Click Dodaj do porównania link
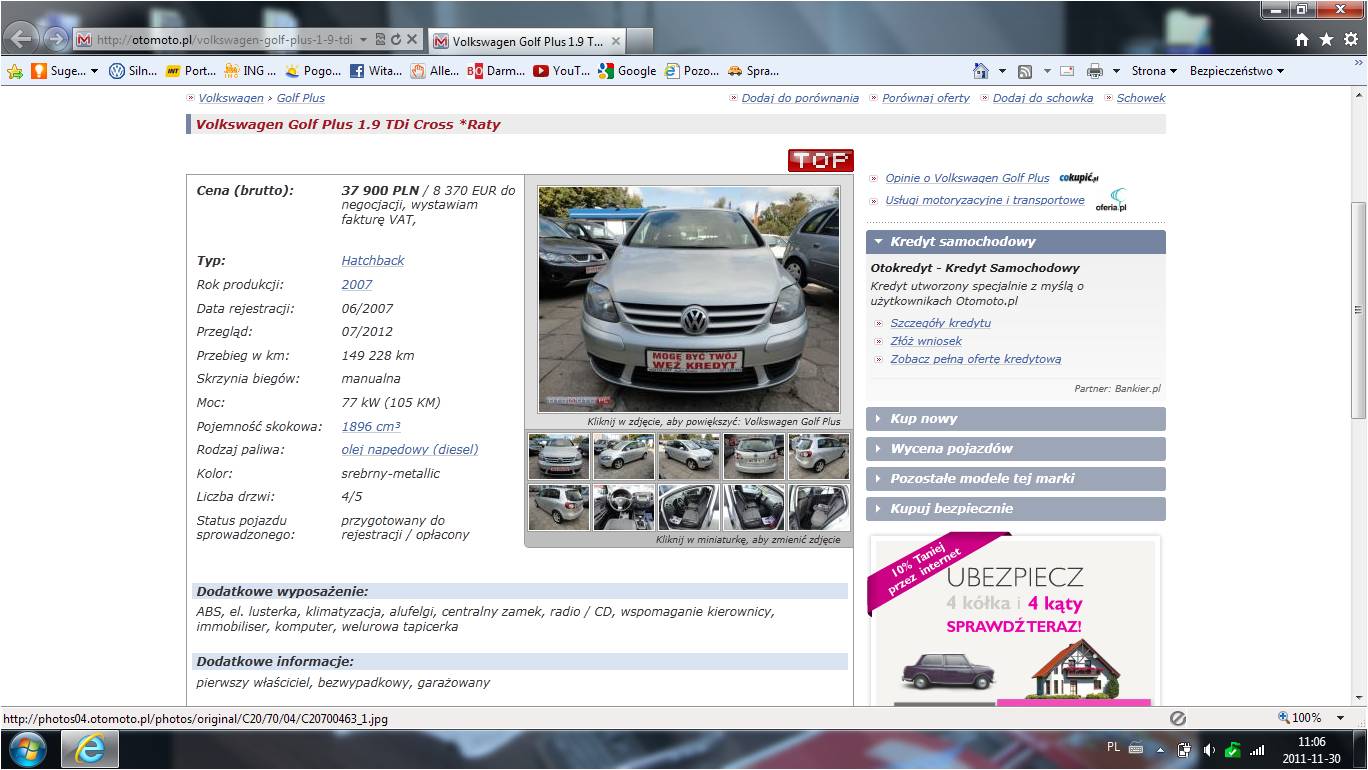 (x=800, y=98)
